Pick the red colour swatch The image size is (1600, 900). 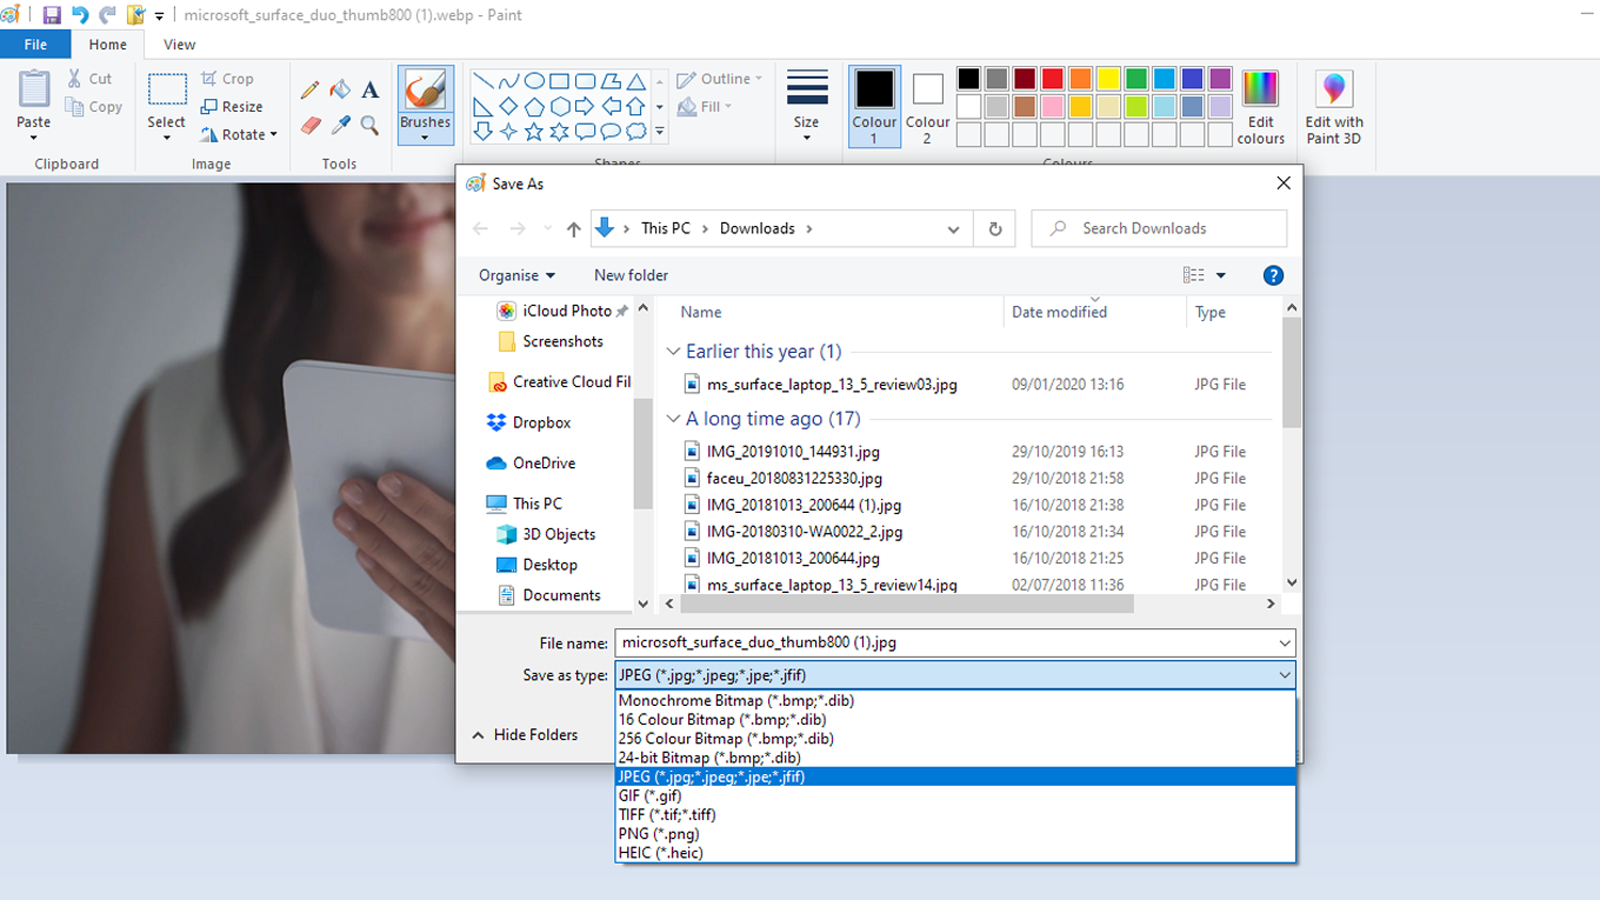(x=1053, y=79)
